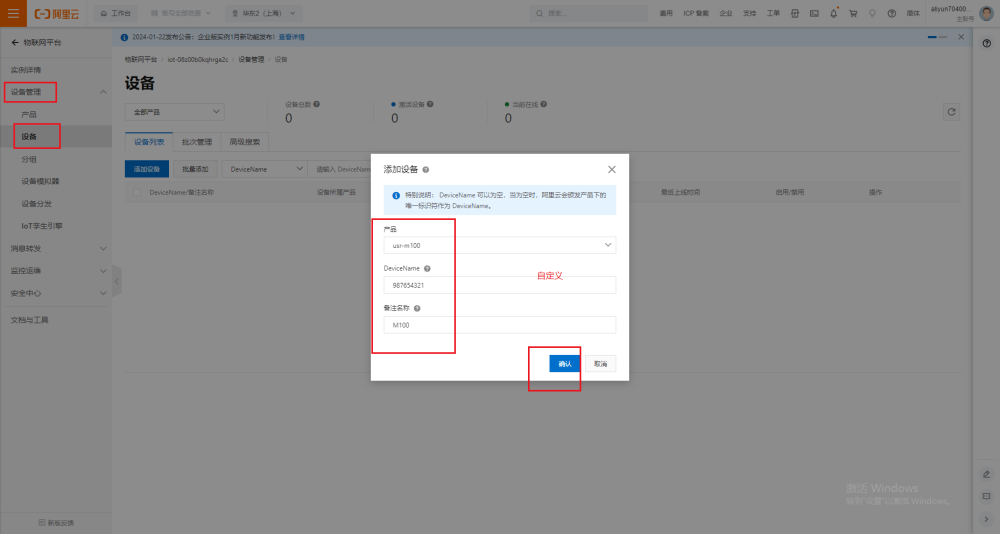Screen dimensions: 1000x534
Task: Click the 批量添加 button
Action: [x=195, y=169]
